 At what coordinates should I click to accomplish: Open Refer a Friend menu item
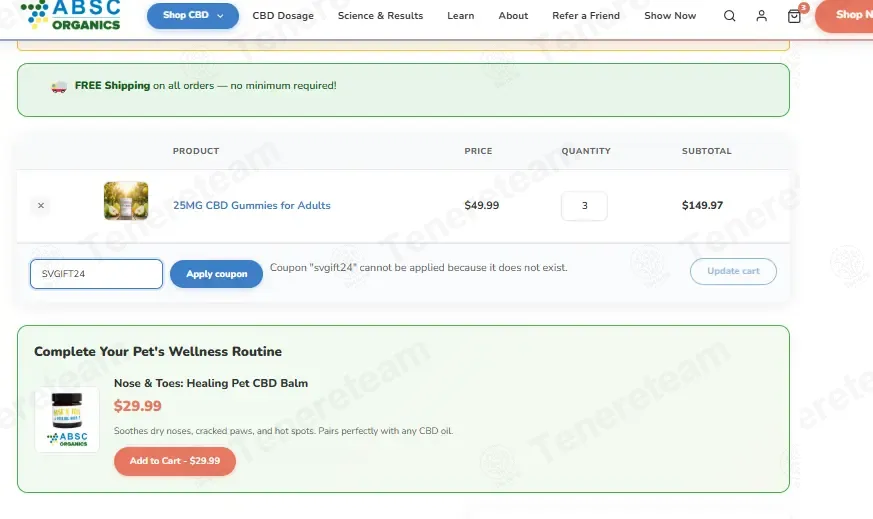[586, 16]
